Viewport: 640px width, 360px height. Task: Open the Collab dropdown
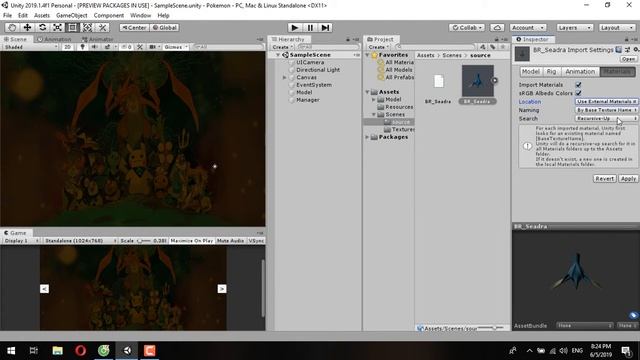[467, 27]
